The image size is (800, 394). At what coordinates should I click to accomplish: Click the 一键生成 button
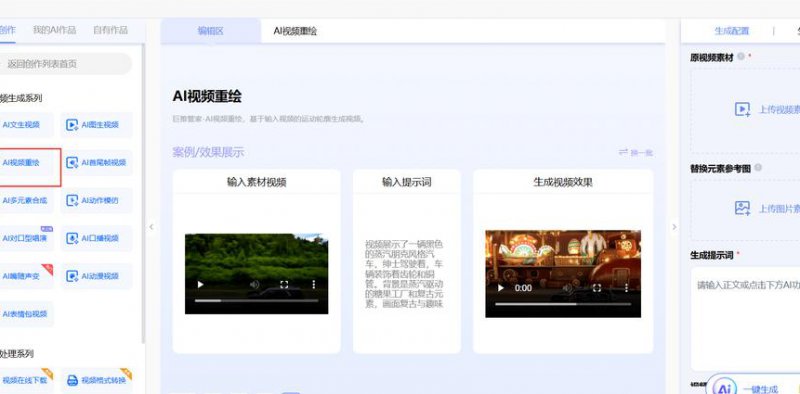[760, 388]
